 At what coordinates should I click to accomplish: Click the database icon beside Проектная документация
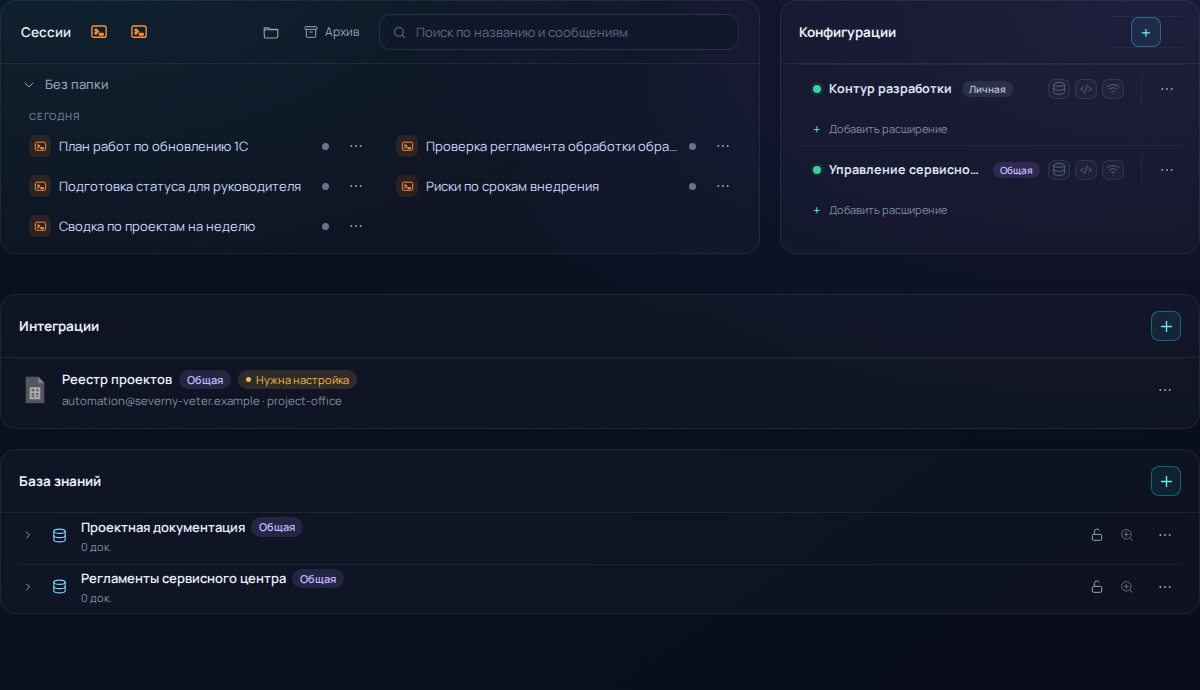pos(59,535)
